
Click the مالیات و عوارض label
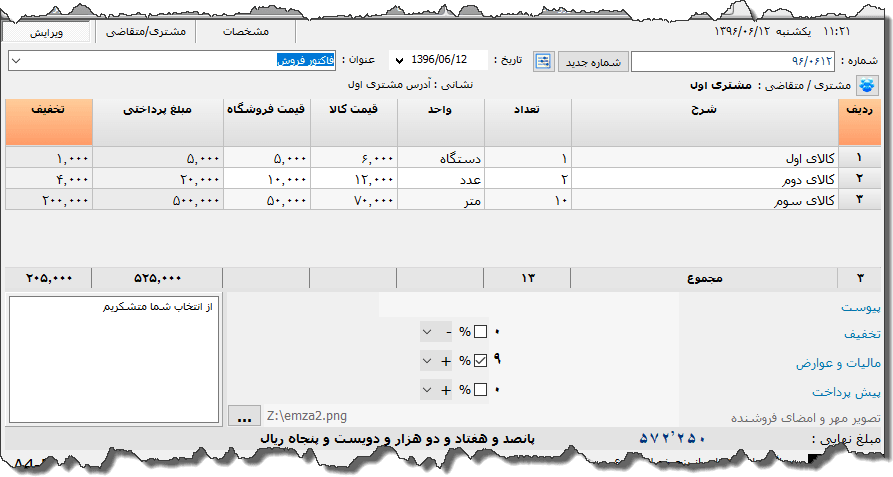tap(838, 363)
